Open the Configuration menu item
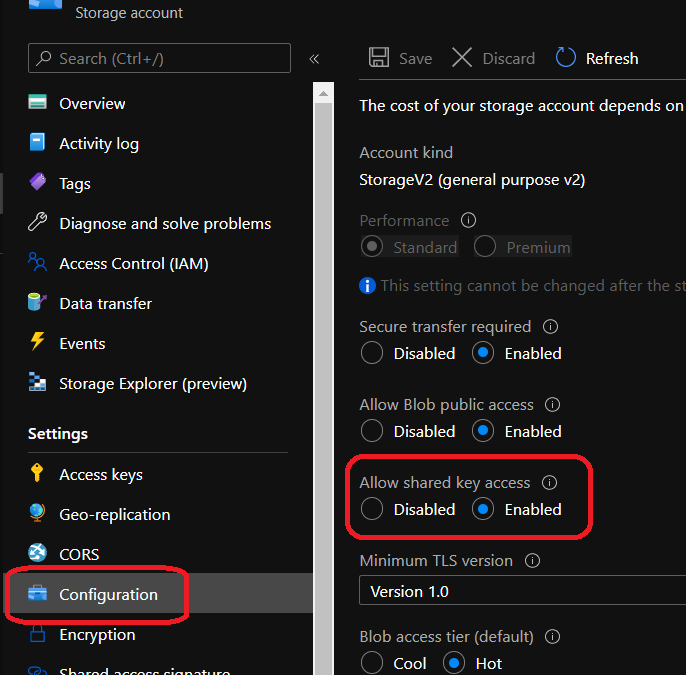Viewport: 686px width, 675px height. (108, 594)
